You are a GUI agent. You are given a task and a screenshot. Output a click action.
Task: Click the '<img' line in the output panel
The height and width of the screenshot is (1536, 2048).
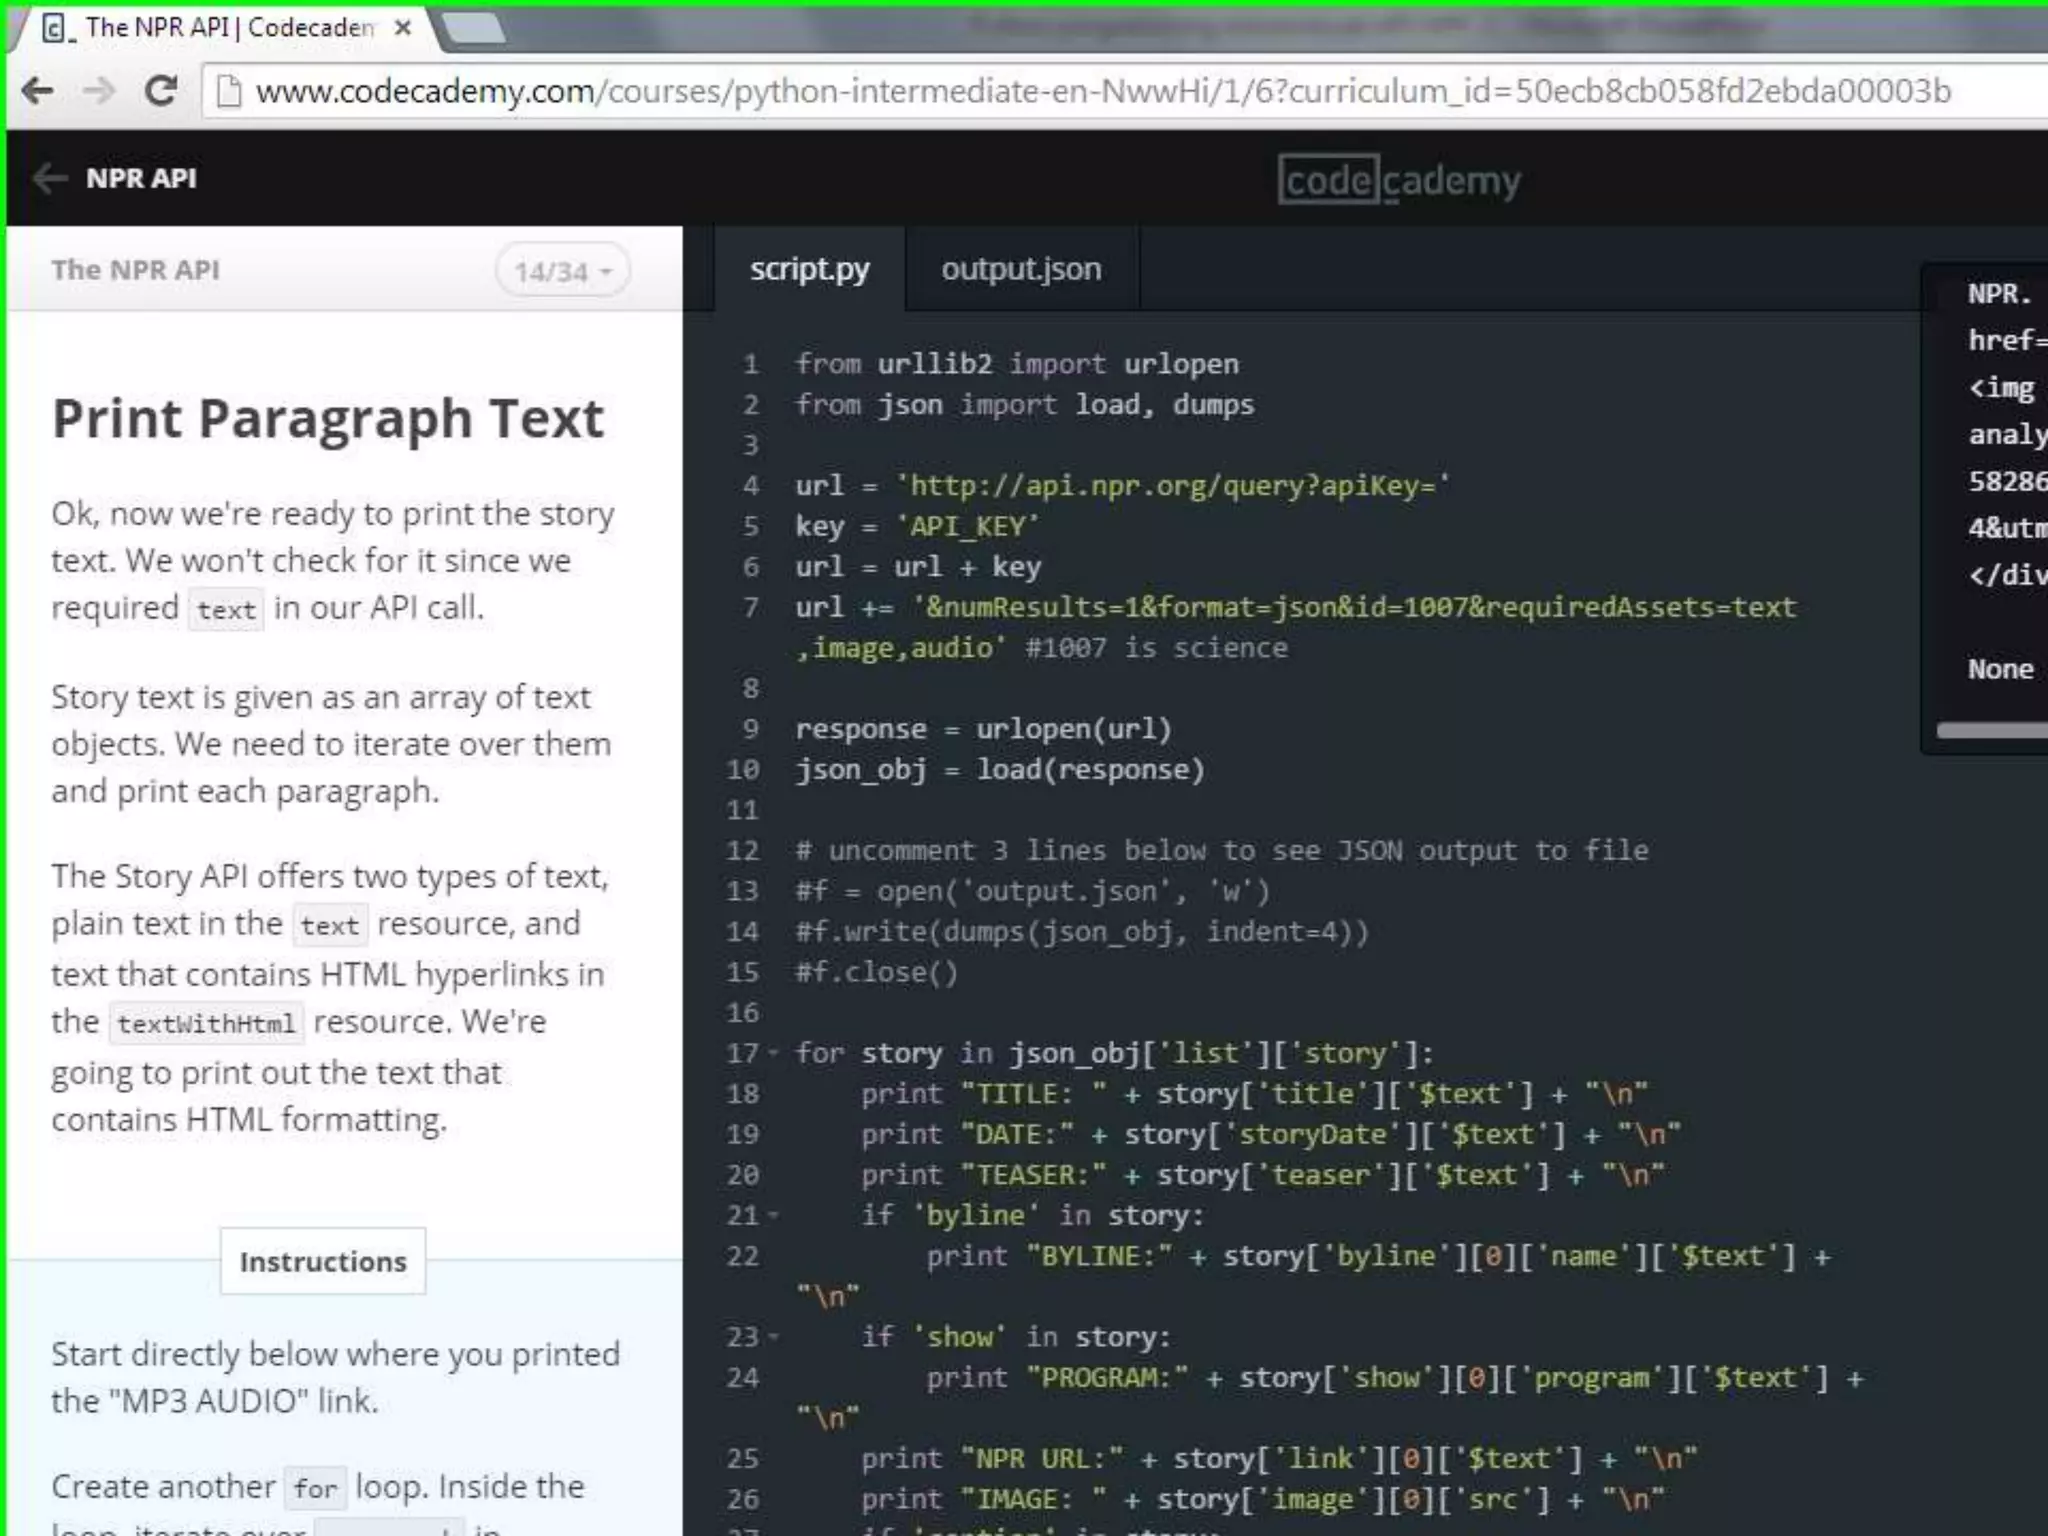click(x=2001, y=387)
